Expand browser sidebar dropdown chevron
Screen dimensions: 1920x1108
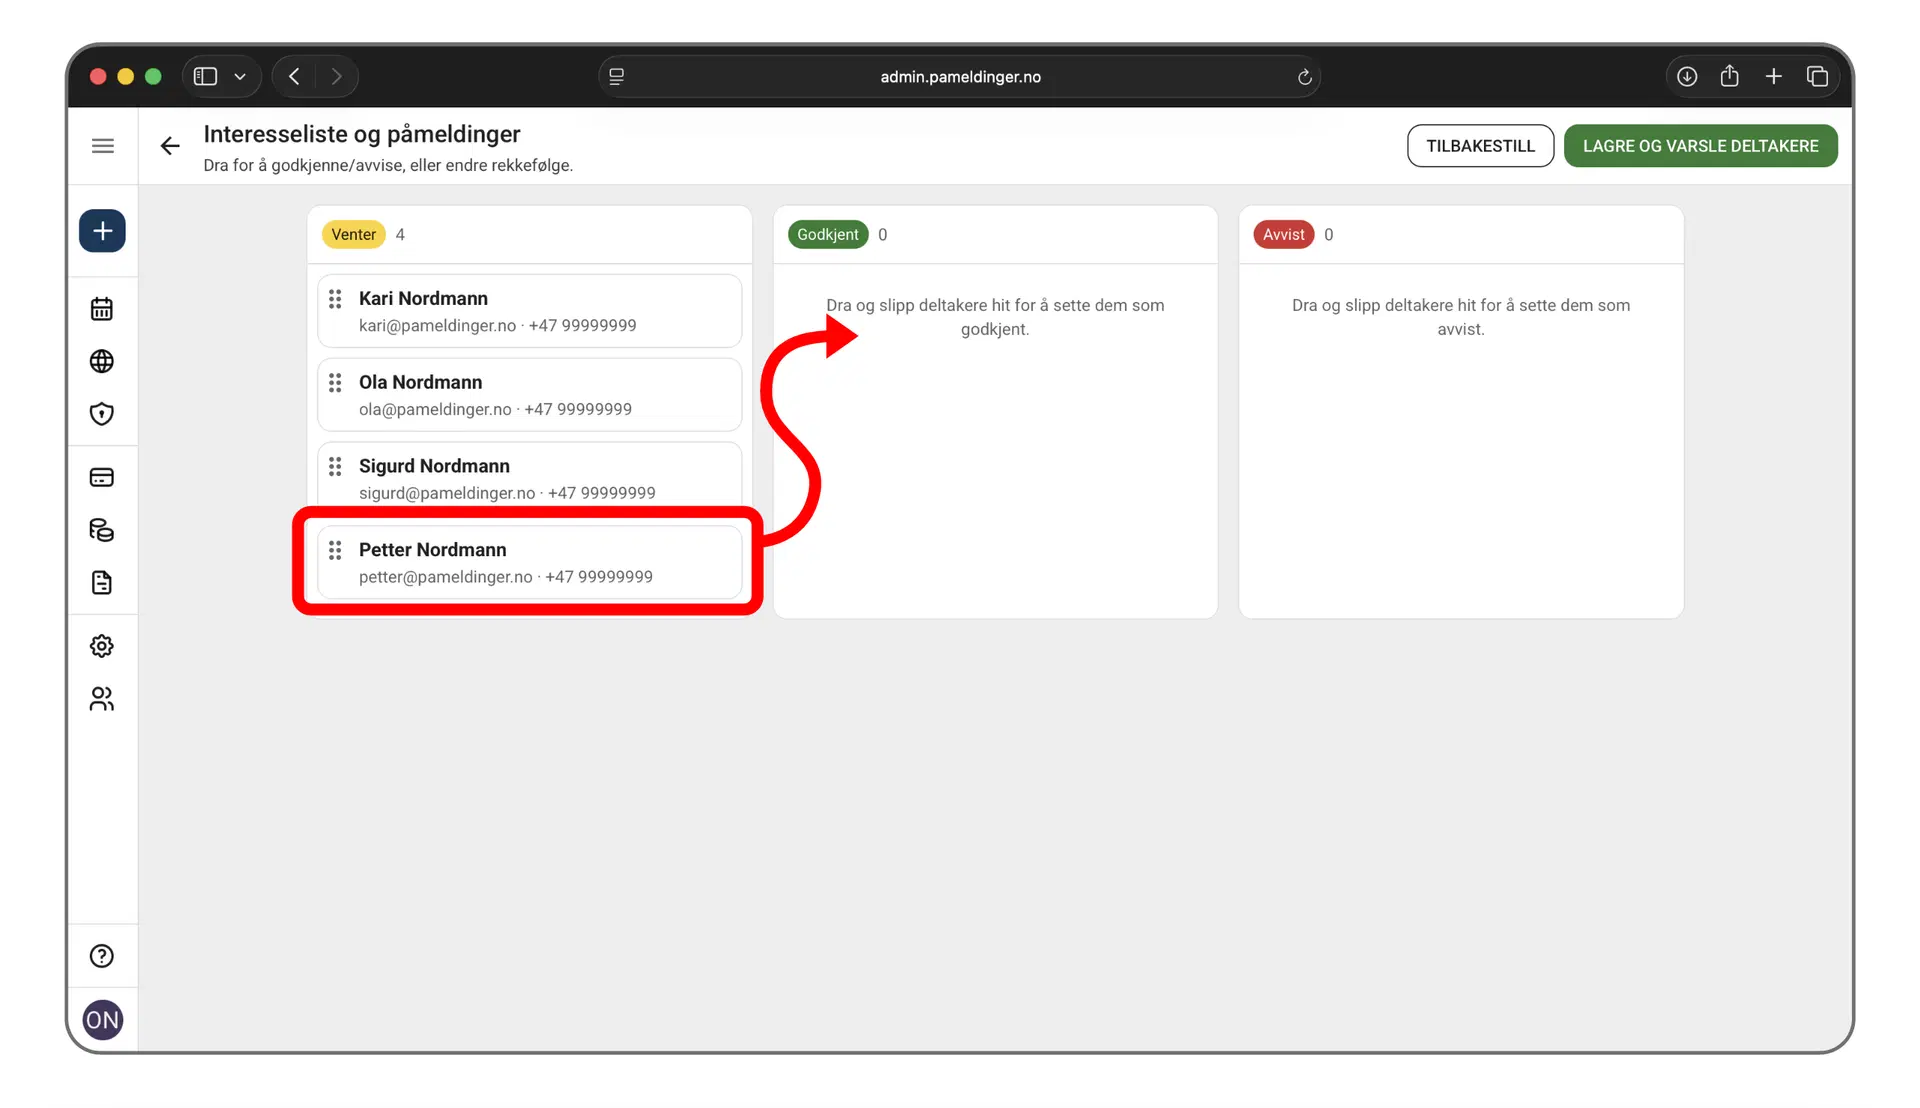(240, 77)
